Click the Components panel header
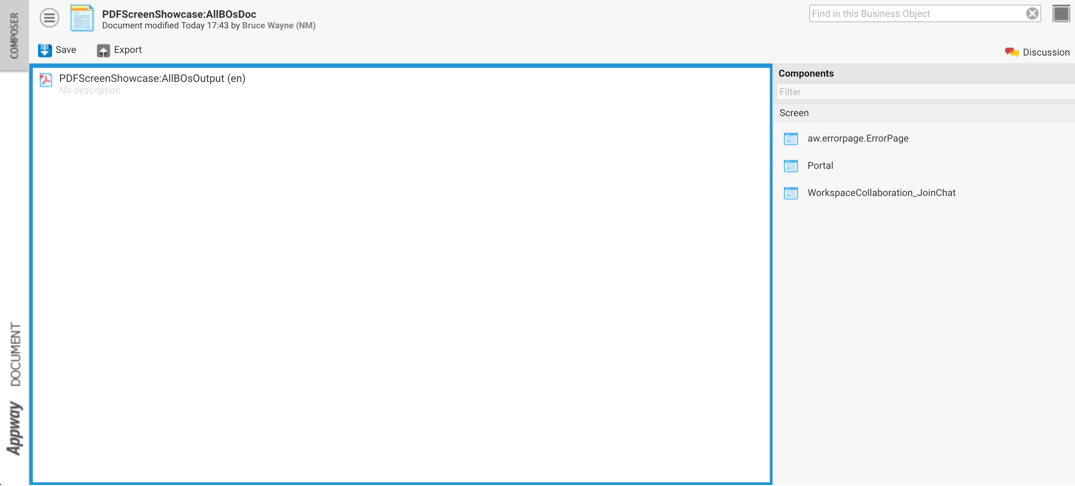This screenshot has width=1075, height=486. click(925, 73)
